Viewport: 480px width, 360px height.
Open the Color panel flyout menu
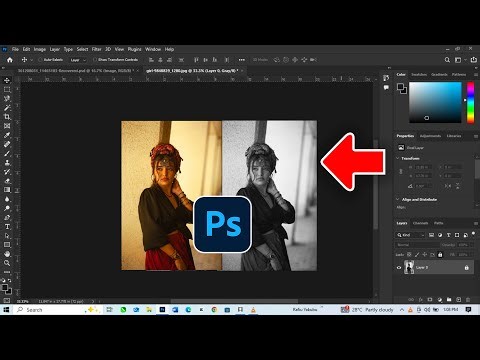tap(475, 74)
